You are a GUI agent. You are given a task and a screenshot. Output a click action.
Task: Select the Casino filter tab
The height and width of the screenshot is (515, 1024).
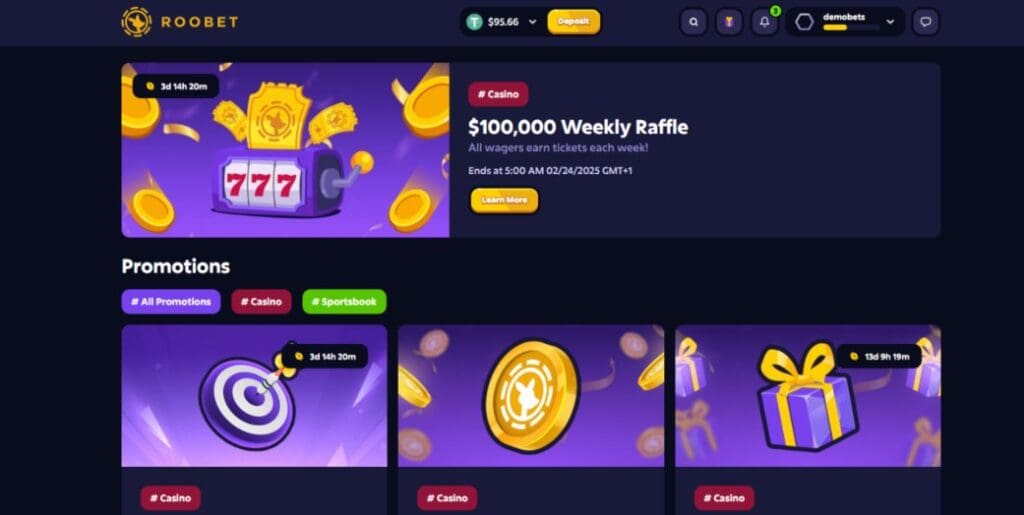point(261,302)
